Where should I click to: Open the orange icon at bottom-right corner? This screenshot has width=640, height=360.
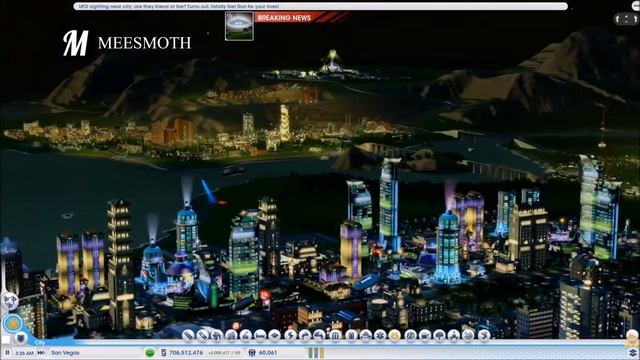(632, 337)
